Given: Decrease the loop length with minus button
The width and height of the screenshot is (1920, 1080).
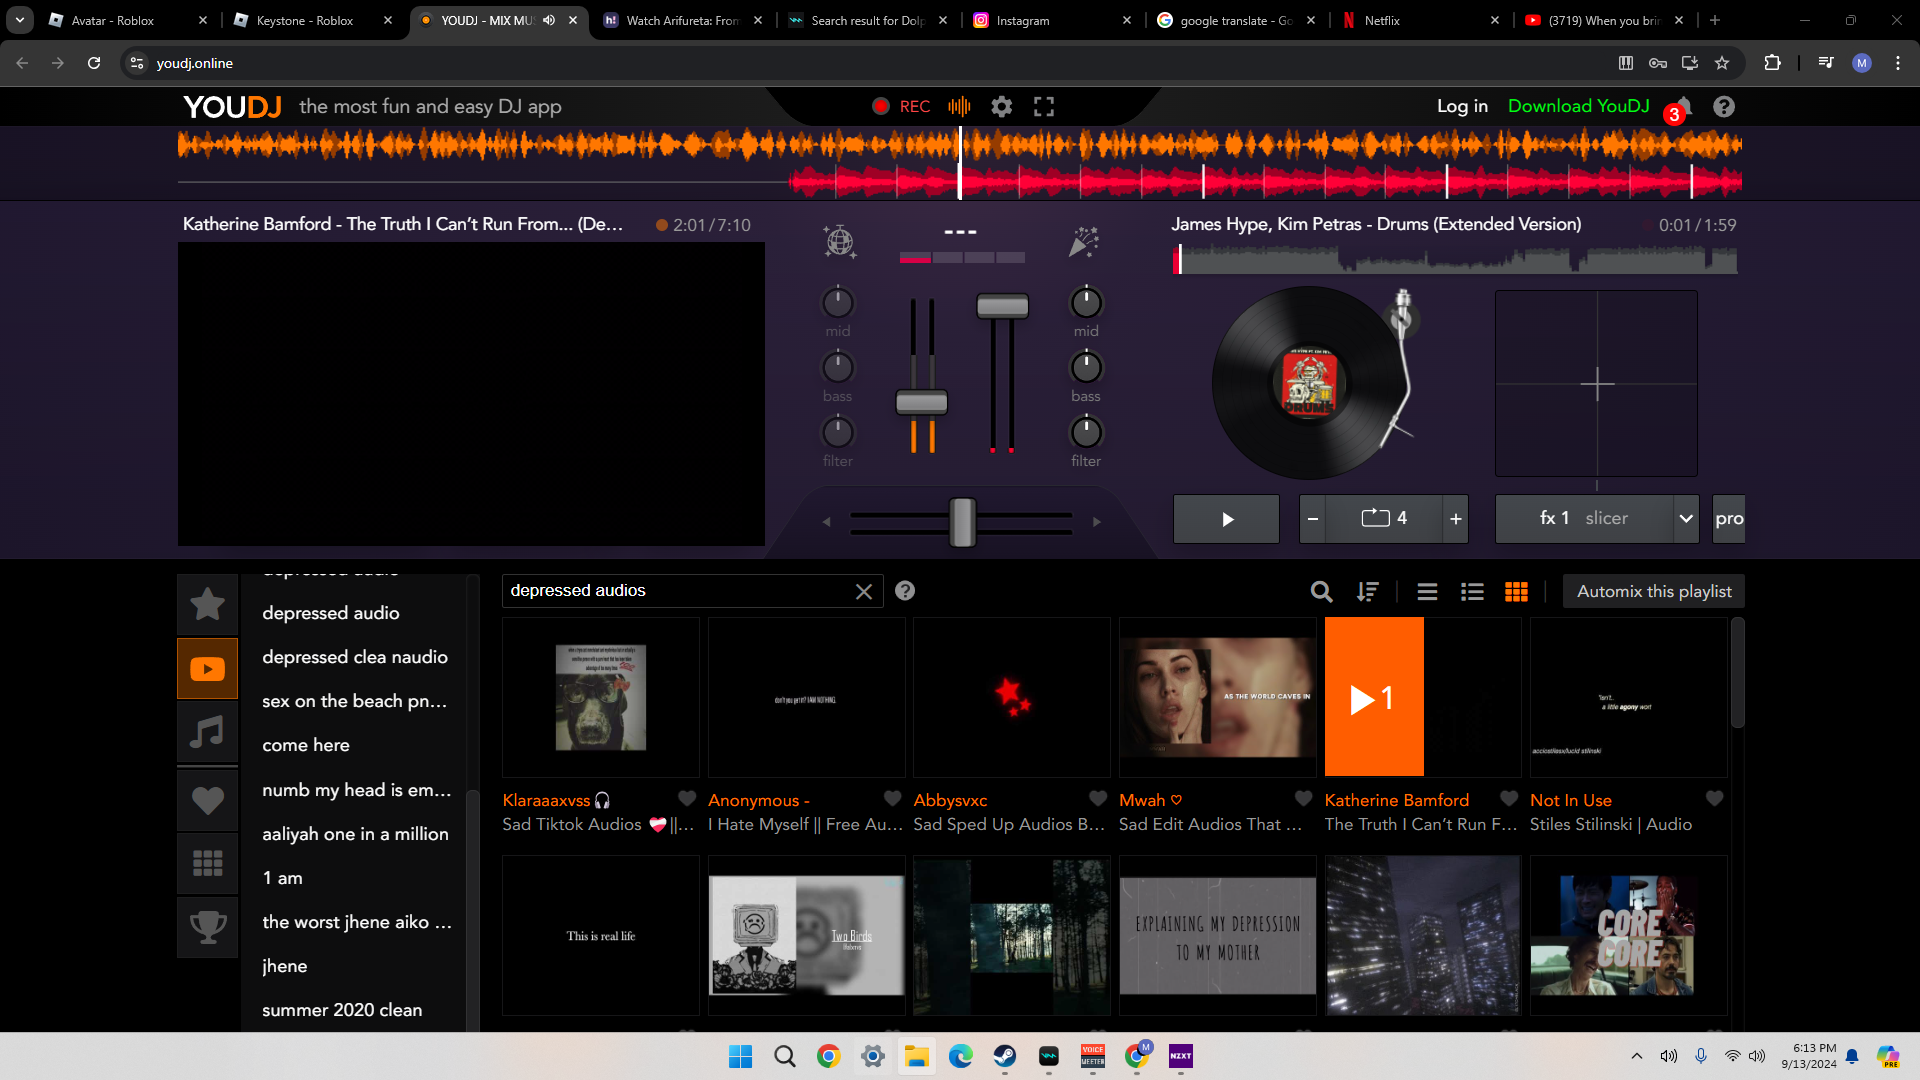Looking at the screenshot, I should [1313, 519].
